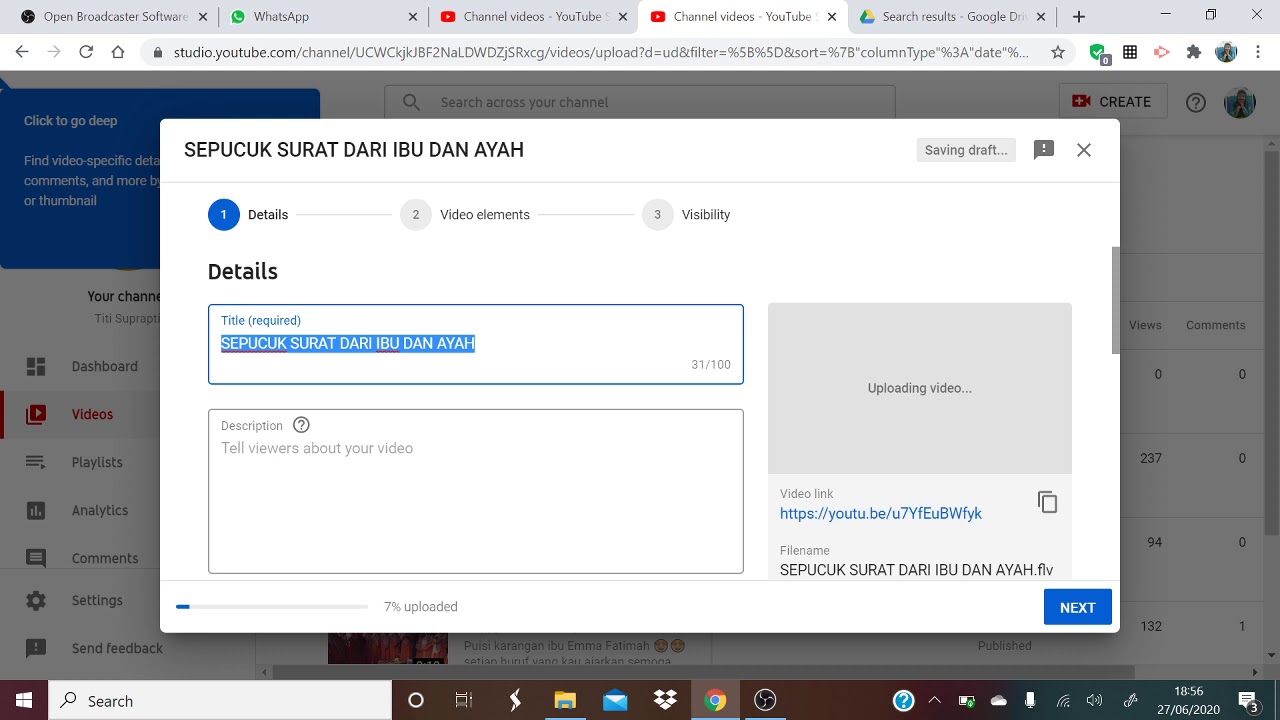Select Details step one
The width and height of the screenshot is (1280, 720).
[x=248, y=215]
